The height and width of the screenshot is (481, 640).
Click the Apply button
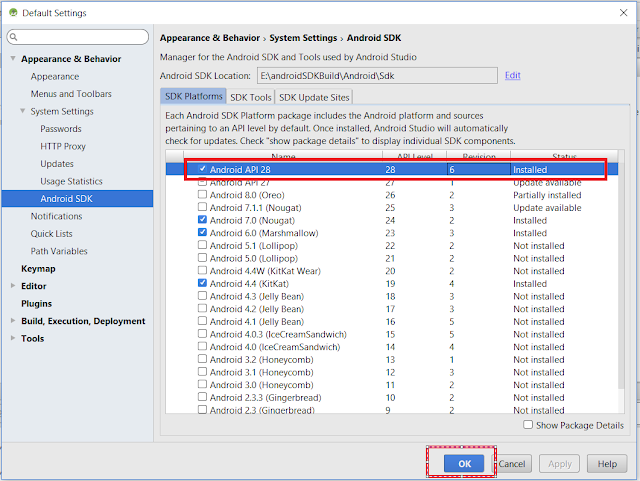pyautogui.click(x=560, y=463)
